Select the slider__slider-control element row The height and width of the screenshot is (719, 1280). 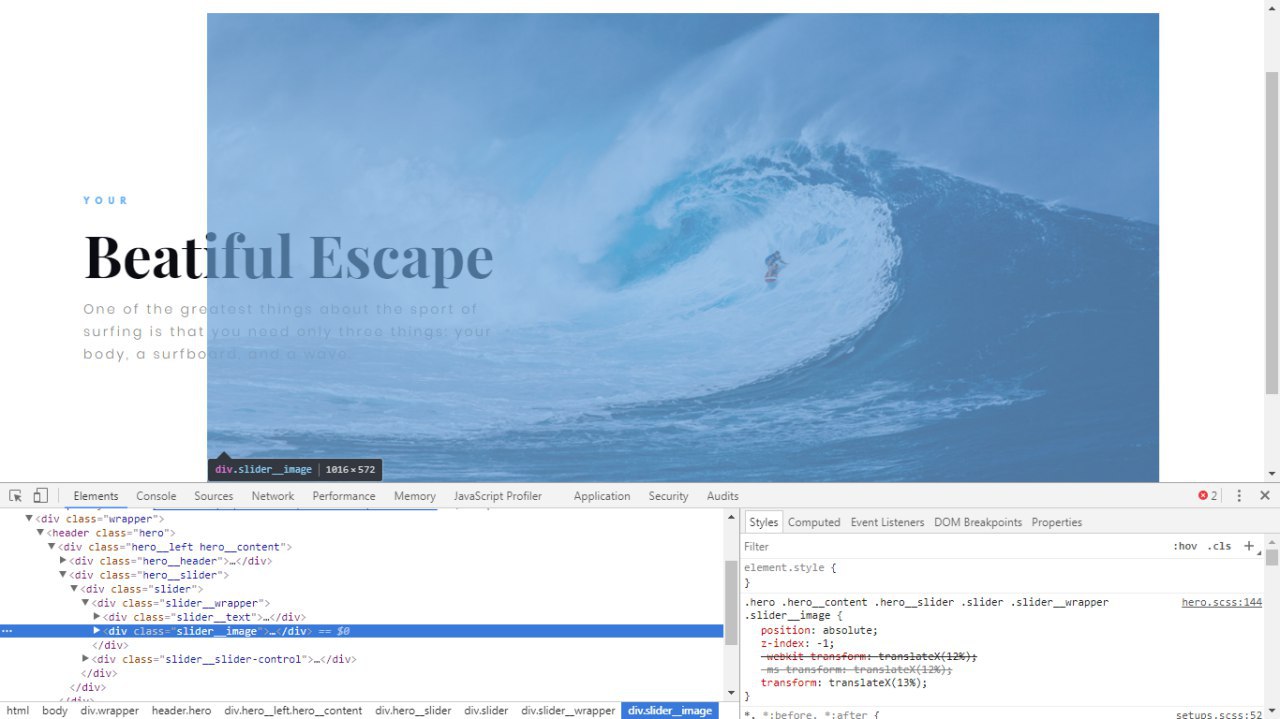[361, 659]
